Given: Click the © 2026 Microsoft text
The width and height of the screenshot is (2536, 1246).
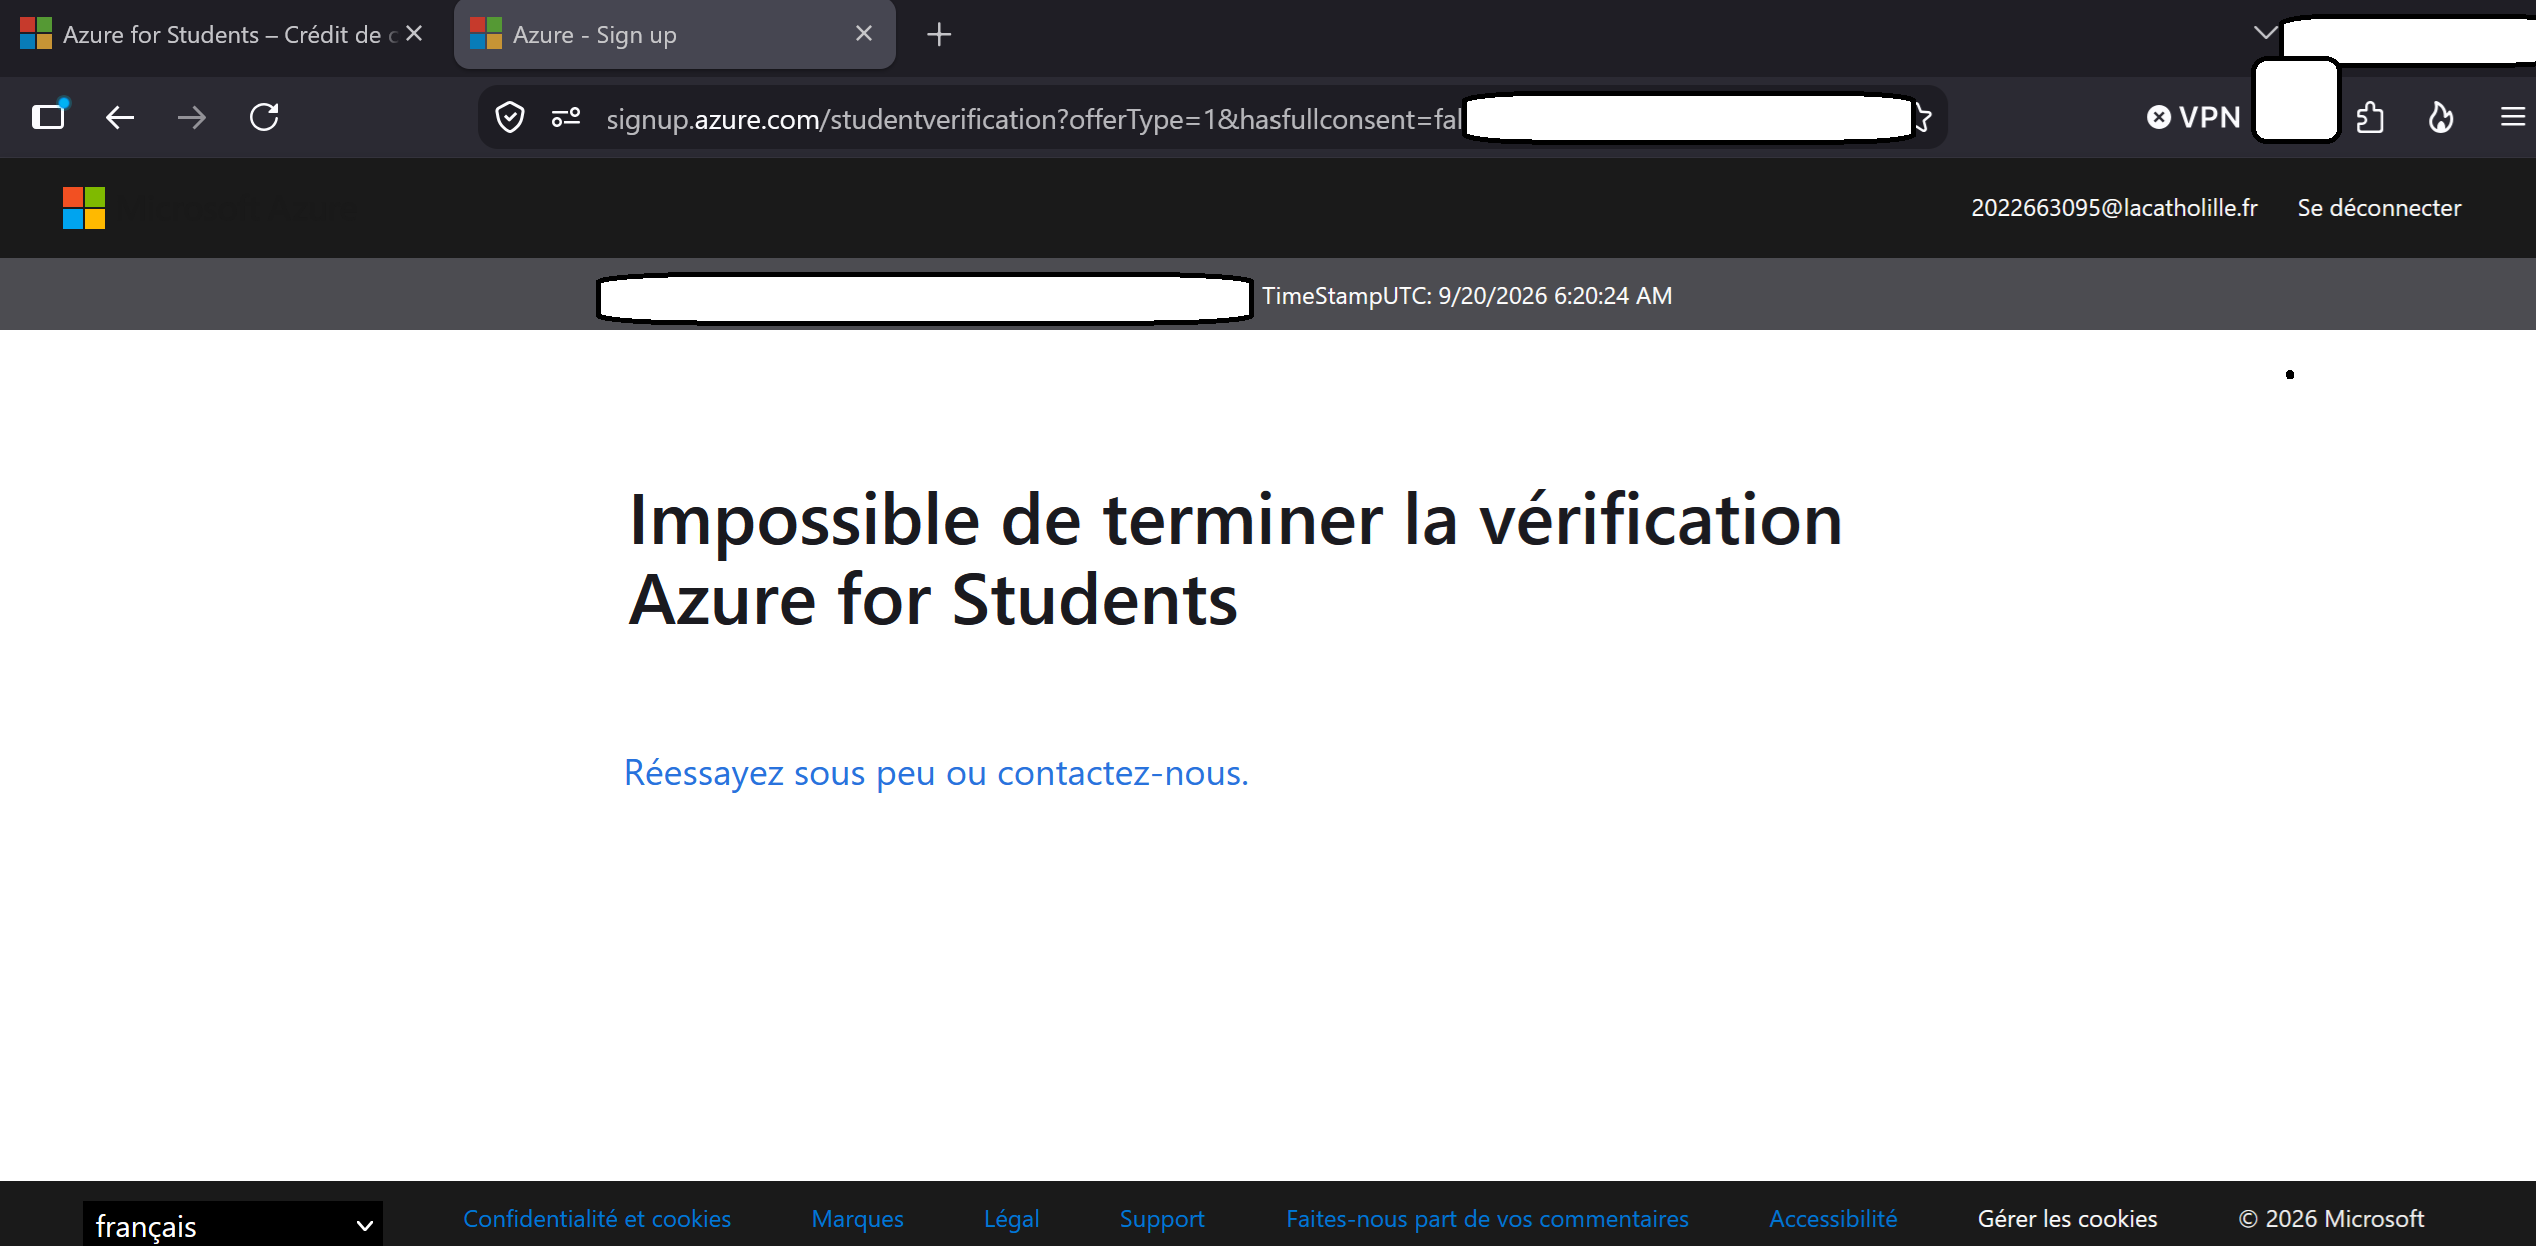Looking at the screenshot, I should [2331, 1219].
